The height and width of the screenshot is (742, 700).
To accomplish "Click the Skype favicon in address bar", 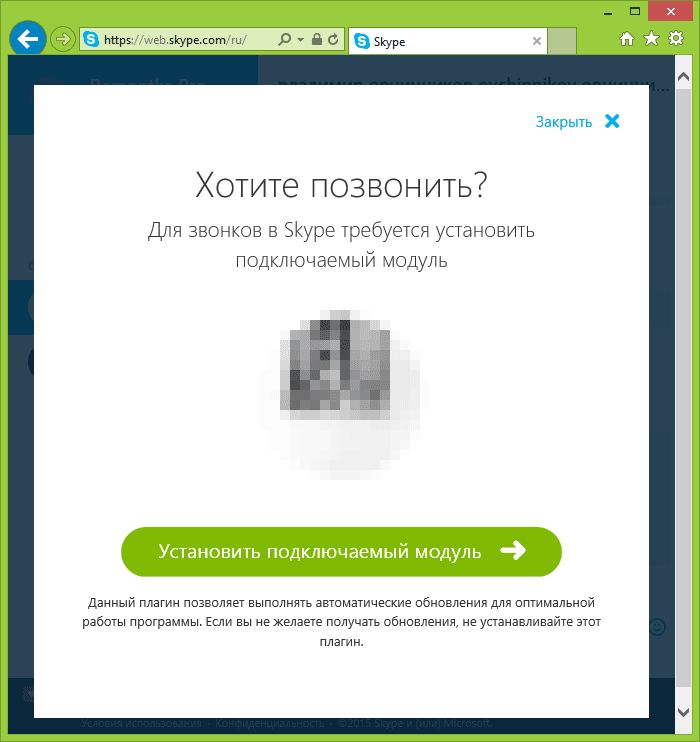I will pos(91,39).
